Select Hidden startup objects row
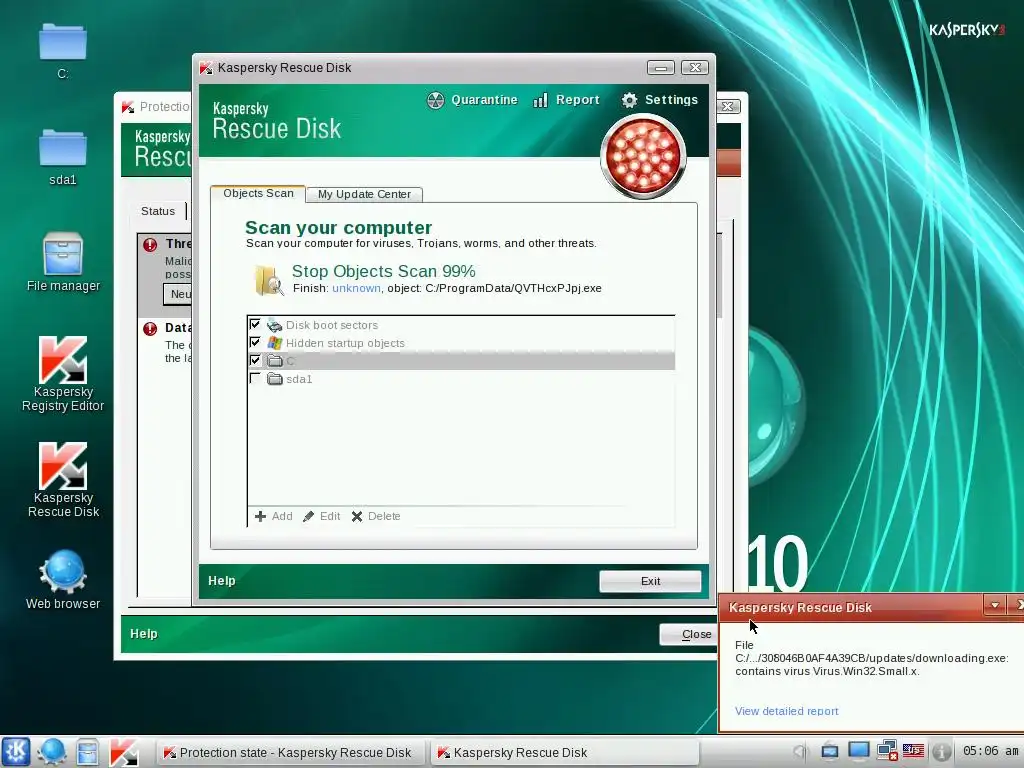 point(461,343)
